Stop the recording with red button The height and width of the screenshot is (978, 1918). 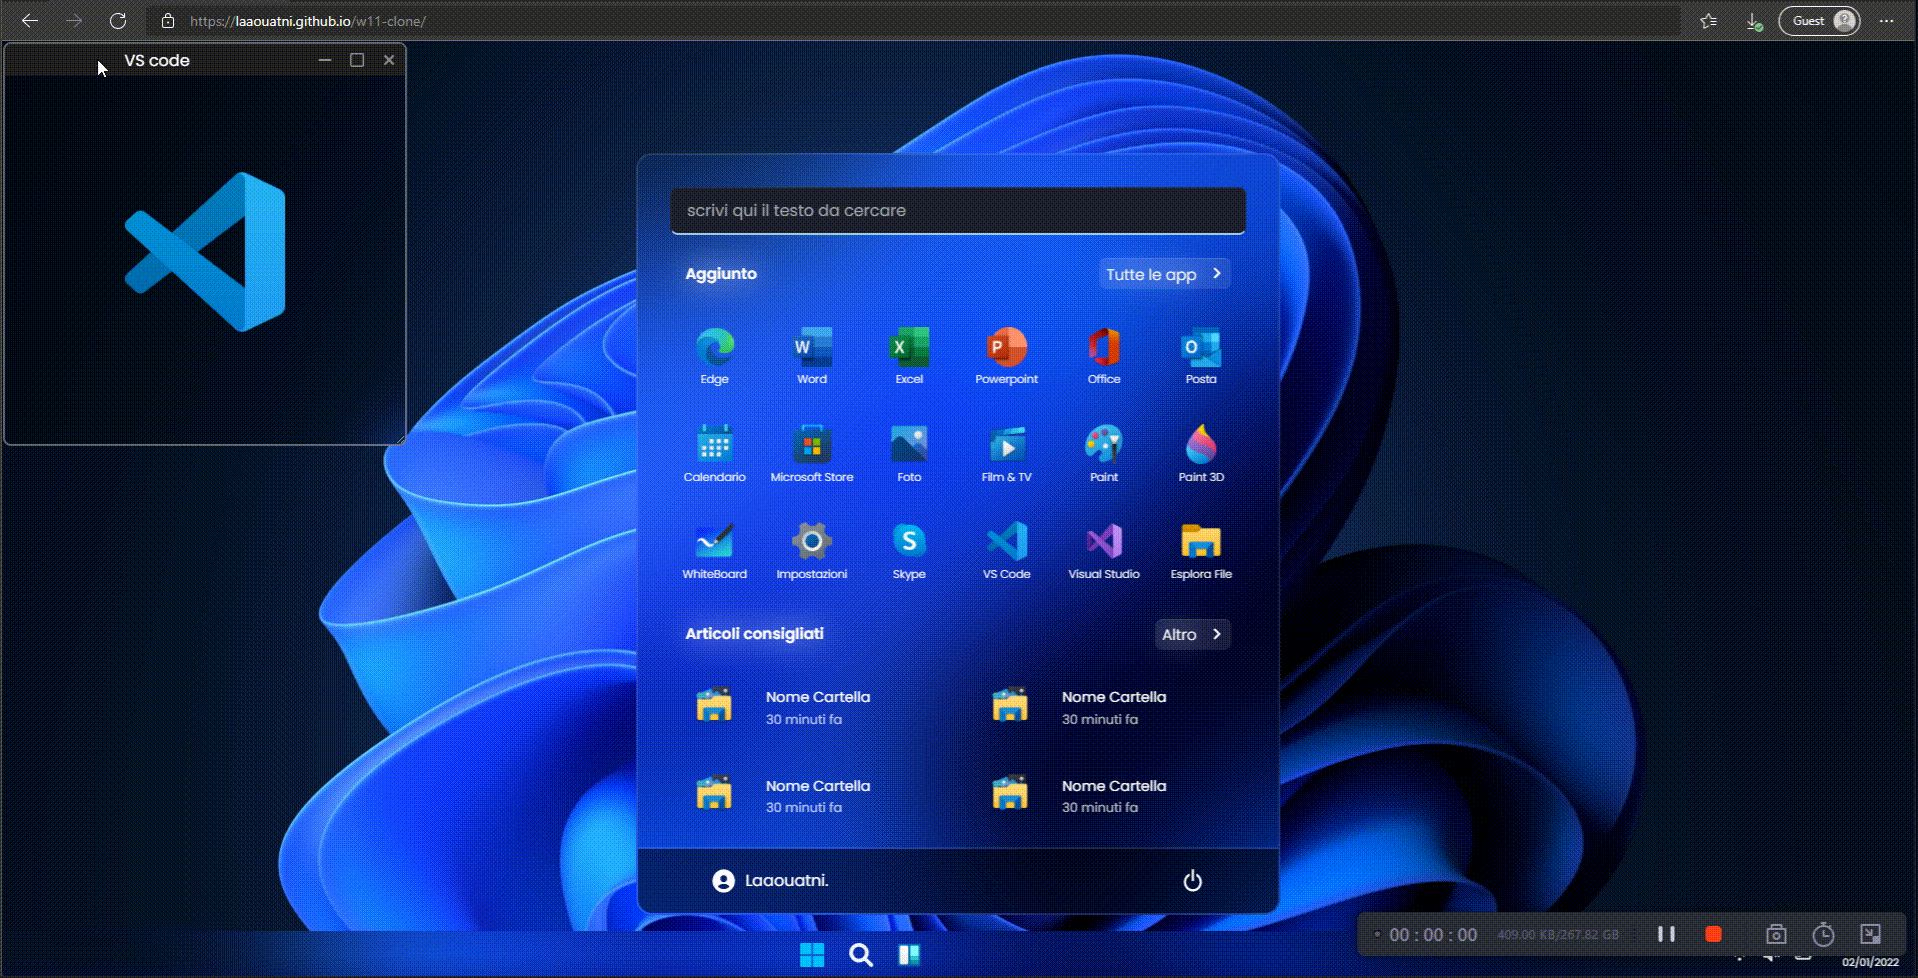(1713, 934)
